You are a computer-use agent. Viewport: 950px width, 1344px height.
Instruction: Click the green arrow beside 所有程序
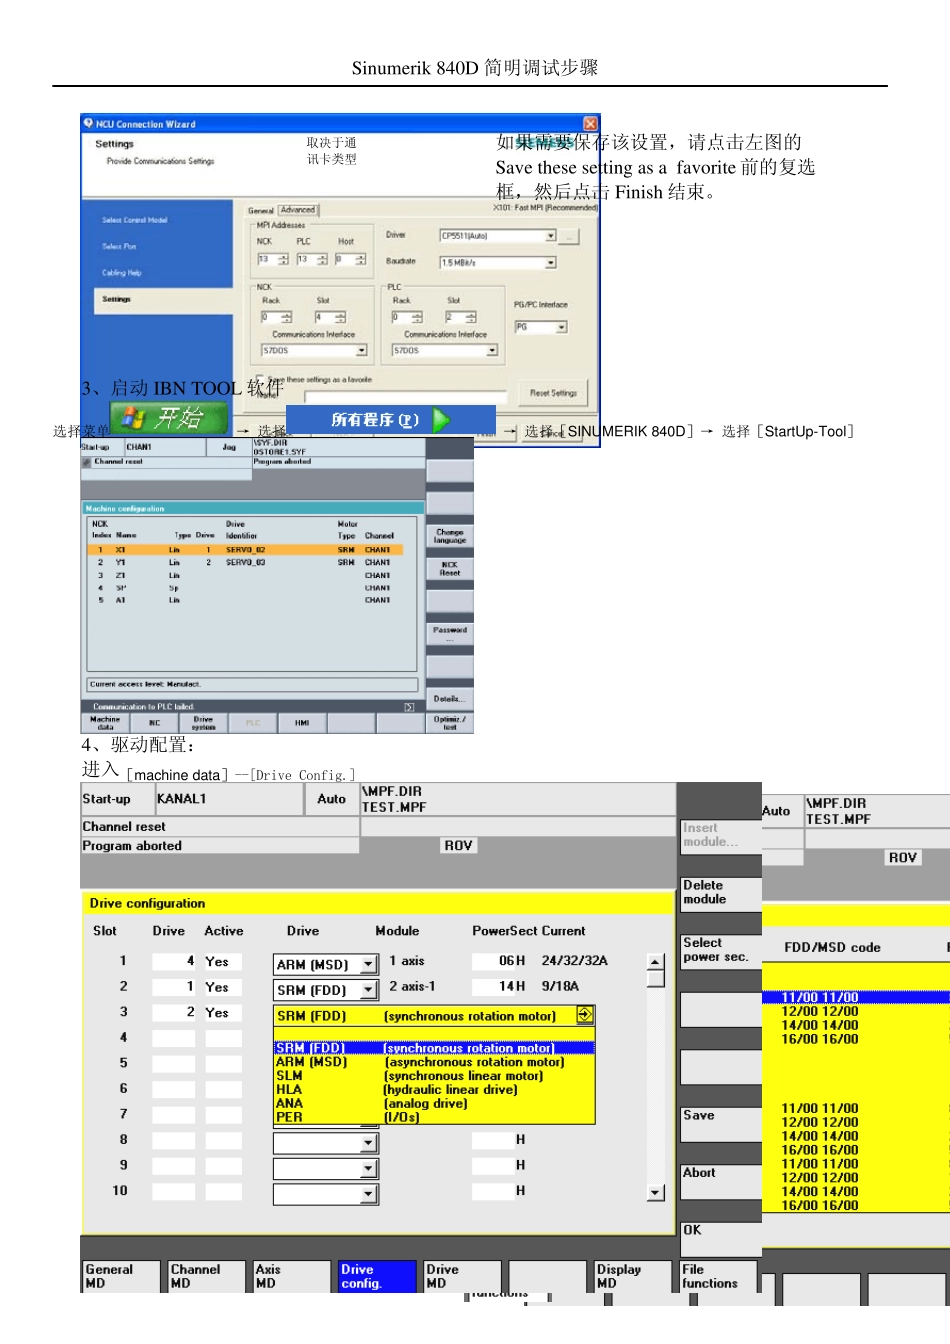click(441, 420)
